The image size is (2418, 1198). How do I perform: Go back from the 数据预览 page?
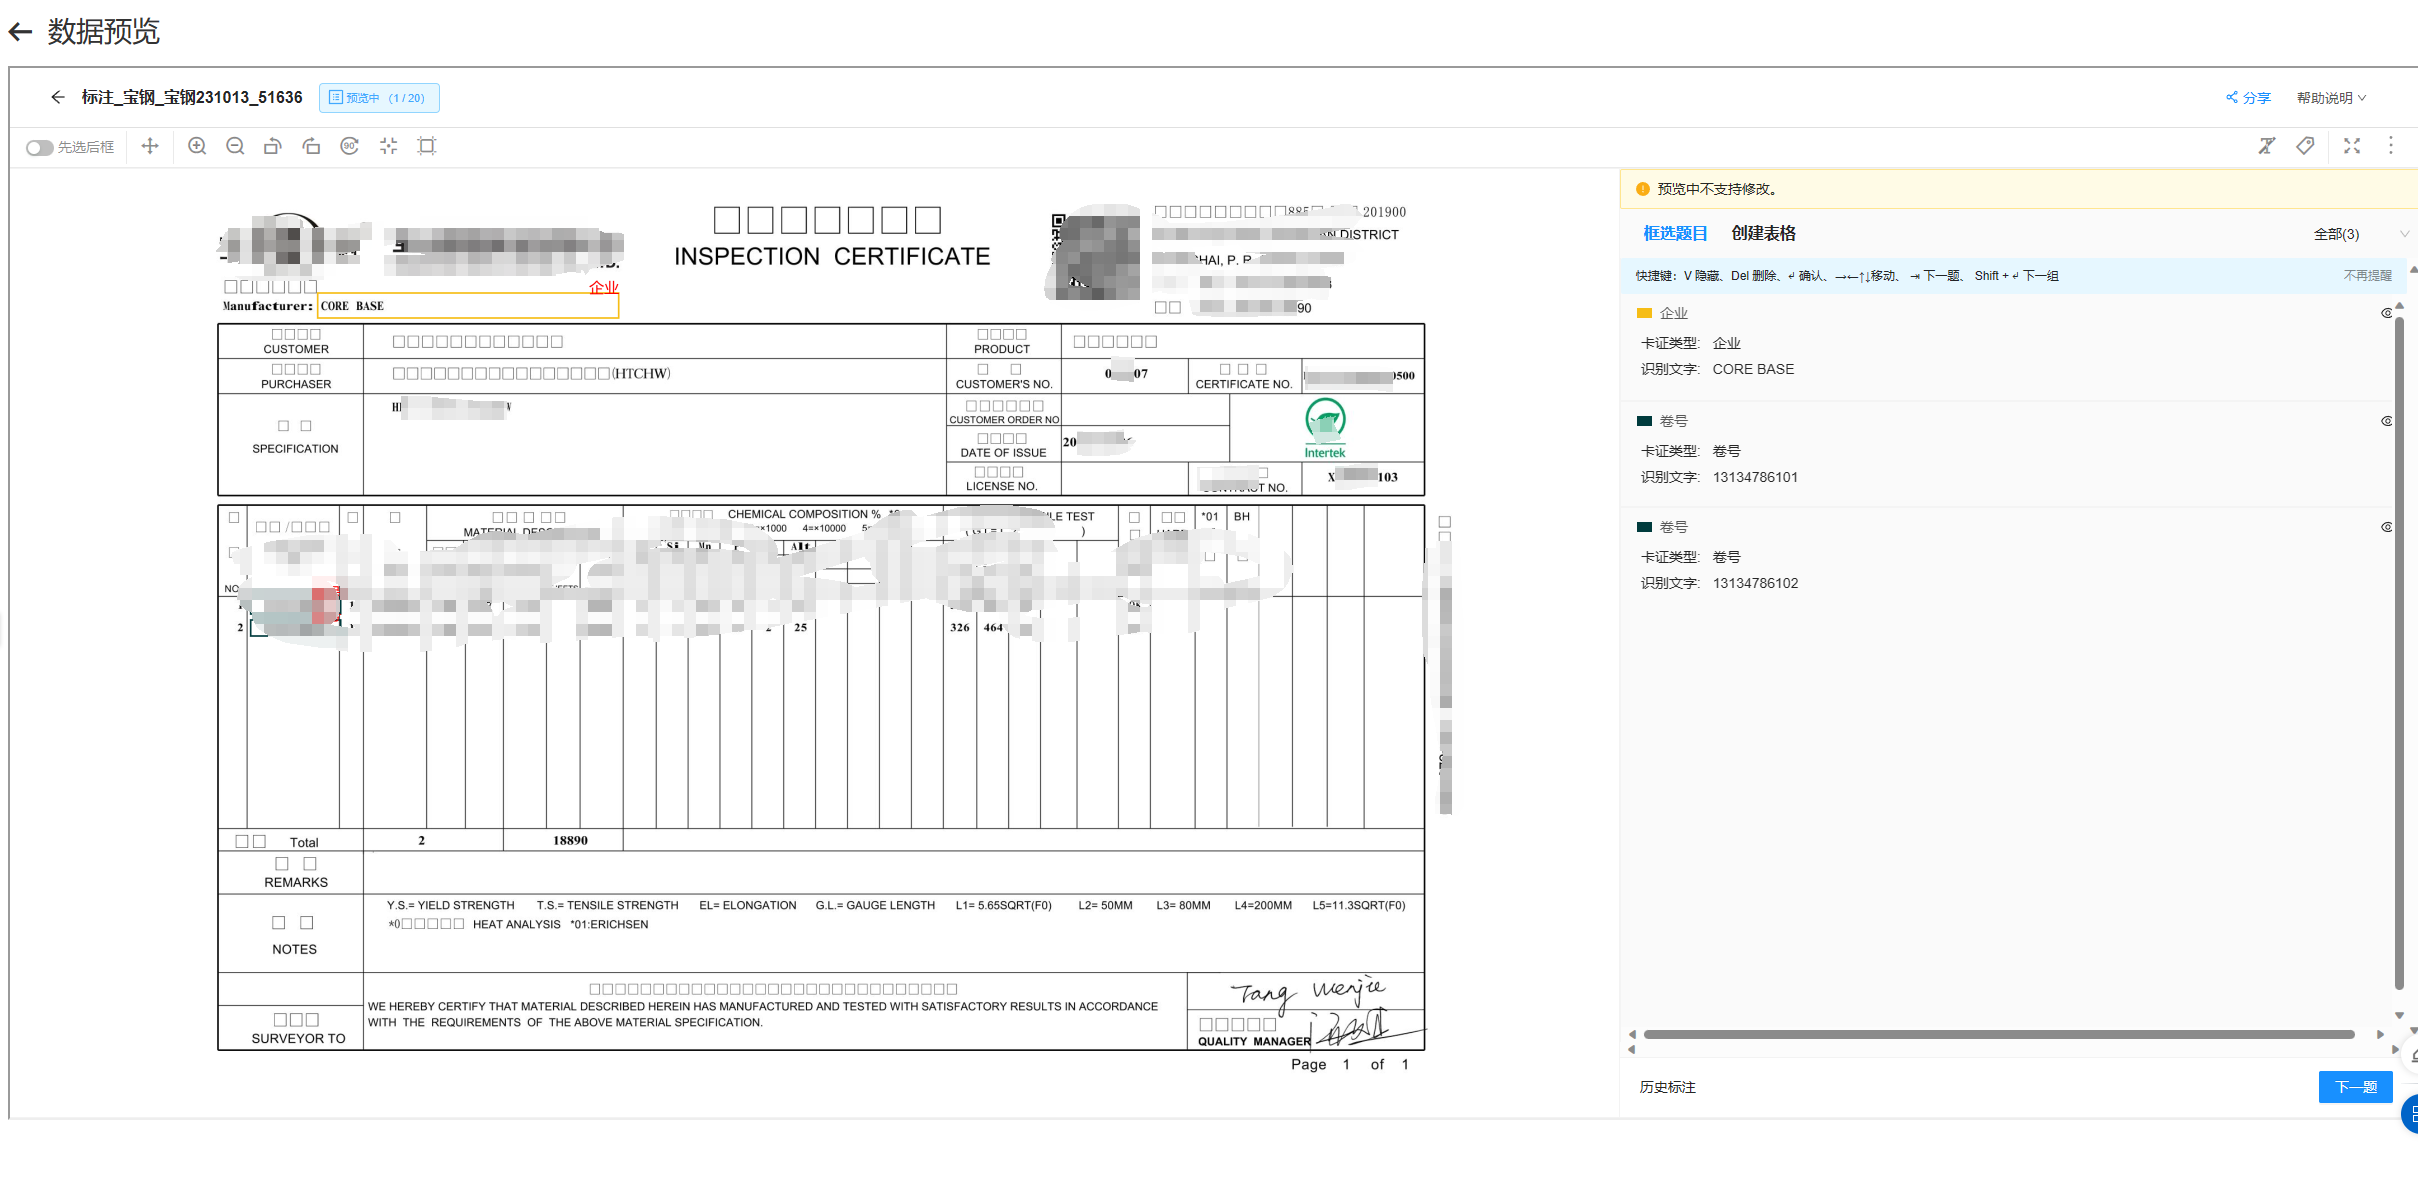click(20, 32)
